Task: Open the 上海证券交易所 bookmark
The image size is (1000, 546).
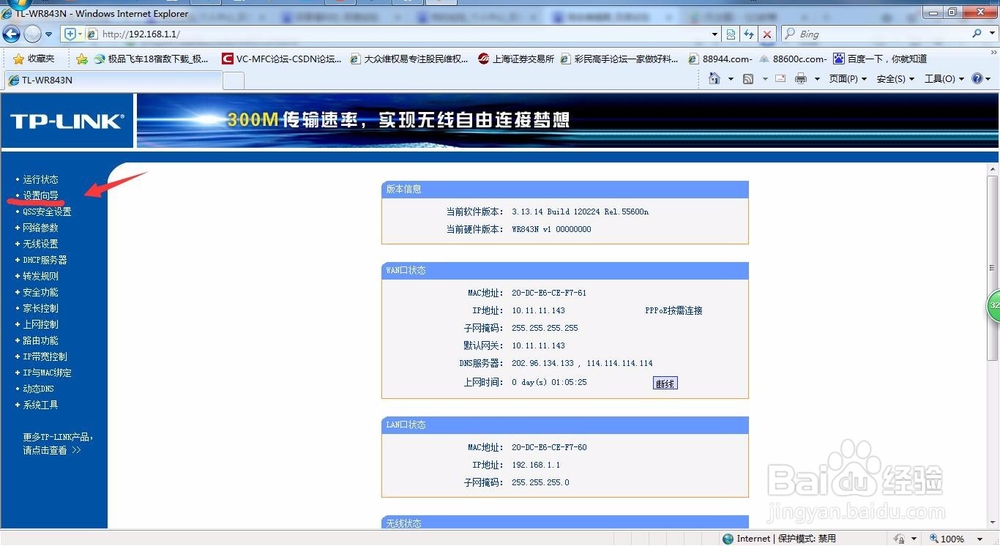Action: 516,59
